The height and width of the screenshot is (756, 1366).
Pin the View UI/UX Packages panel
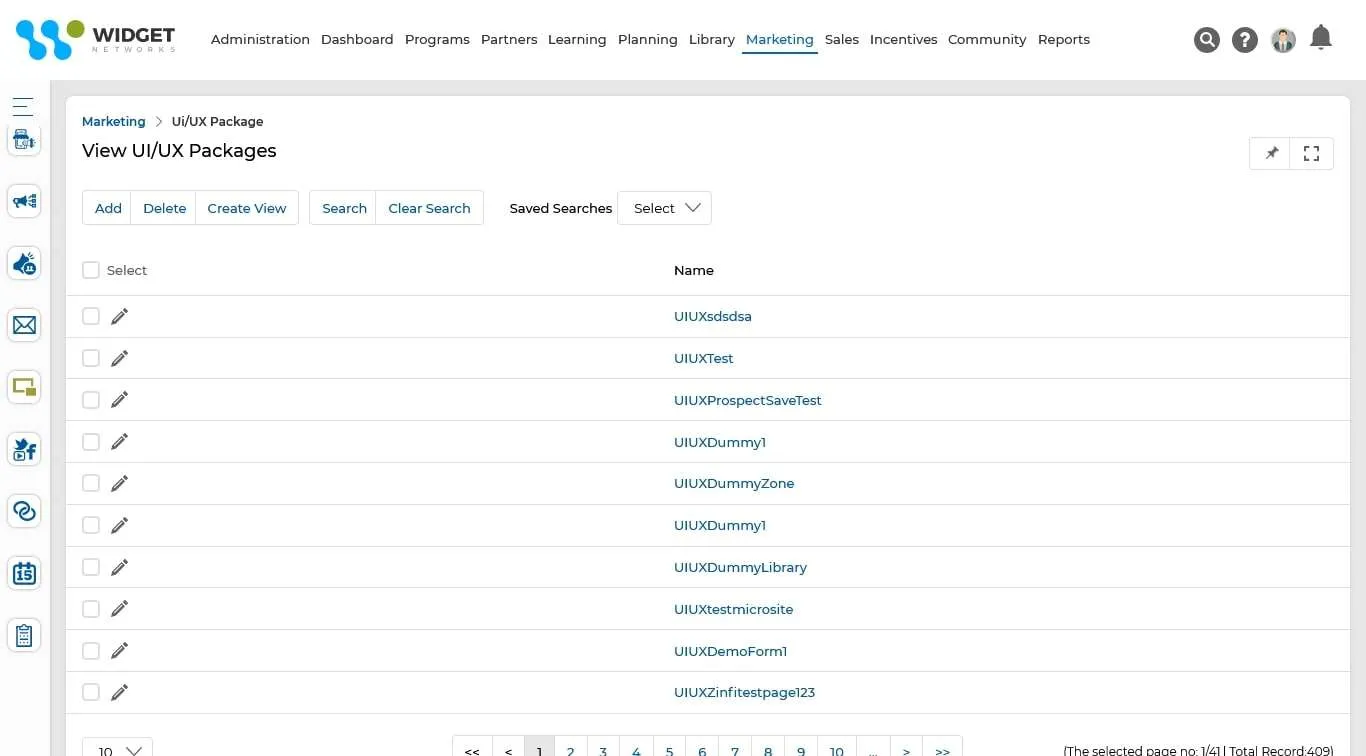click(x=1270, y=153)
